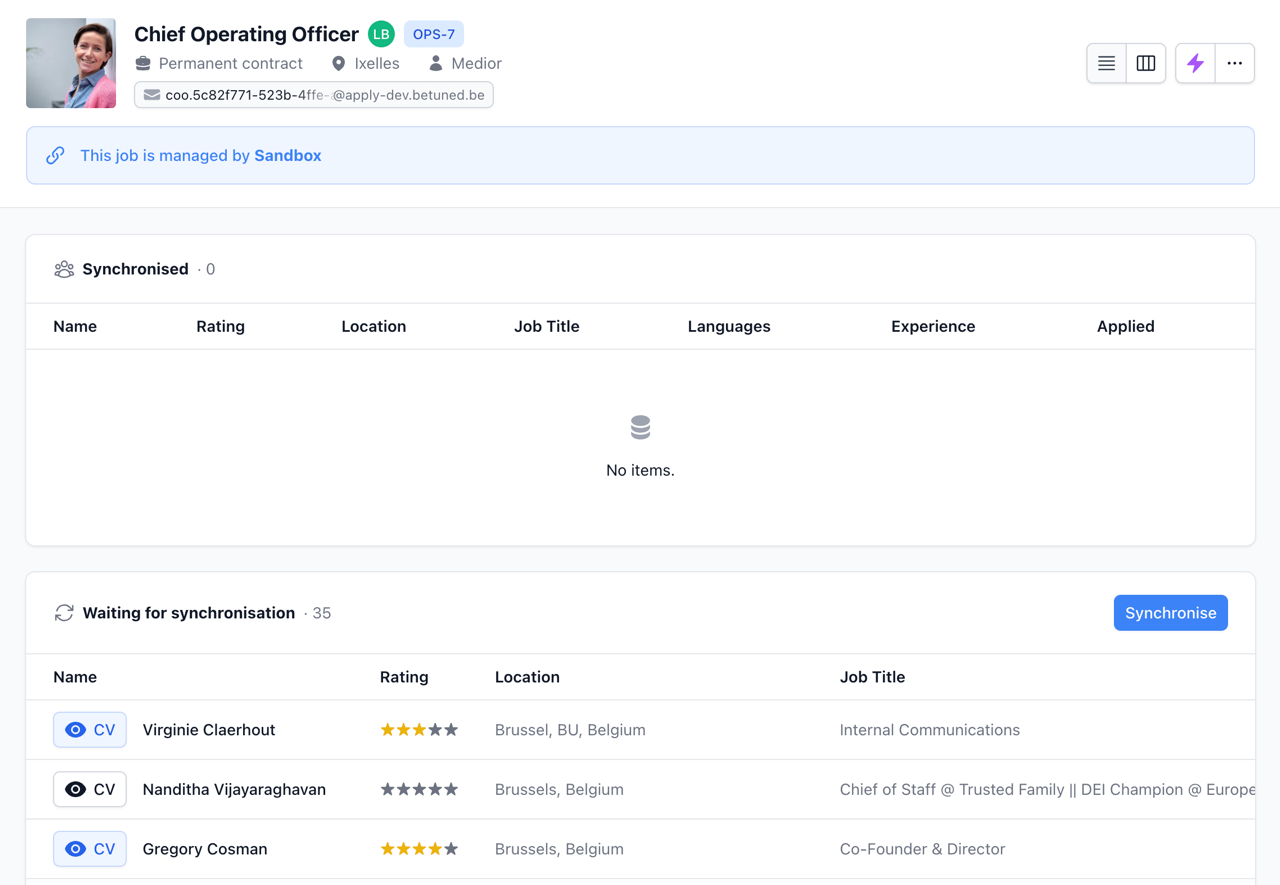Screen dimensions: 1280x885
Task: Click the refresh icon beside Waiting for synchronisation
Action: pos(64,613)
